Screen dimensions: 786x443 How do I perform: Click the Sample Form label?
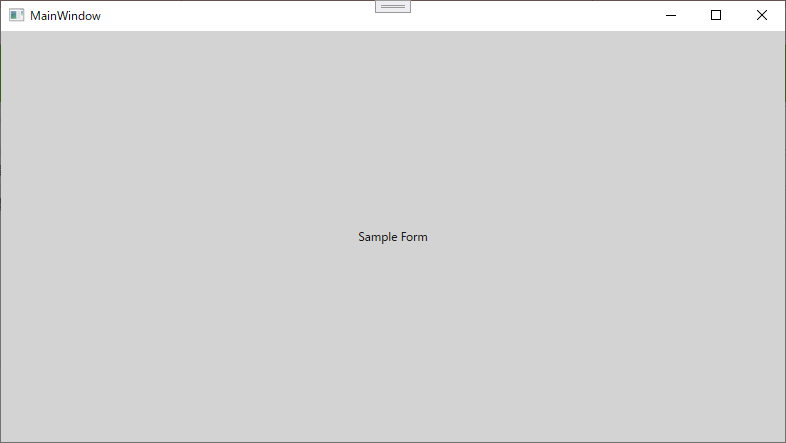click(x=393, y=237)
